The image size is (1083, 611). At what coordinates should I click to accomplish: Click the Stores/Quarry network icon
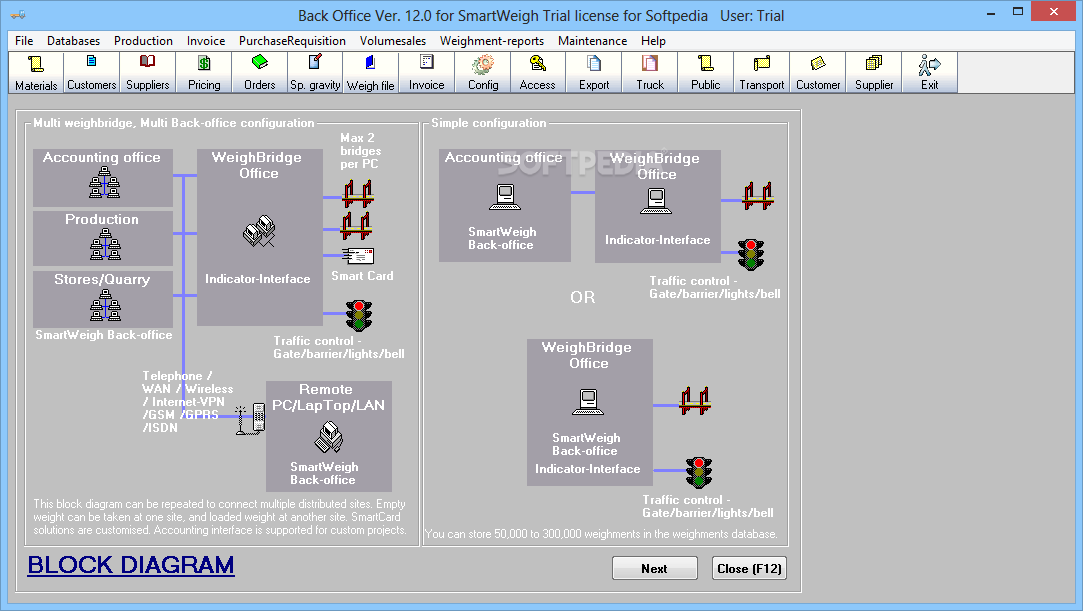tap(105, 305)
